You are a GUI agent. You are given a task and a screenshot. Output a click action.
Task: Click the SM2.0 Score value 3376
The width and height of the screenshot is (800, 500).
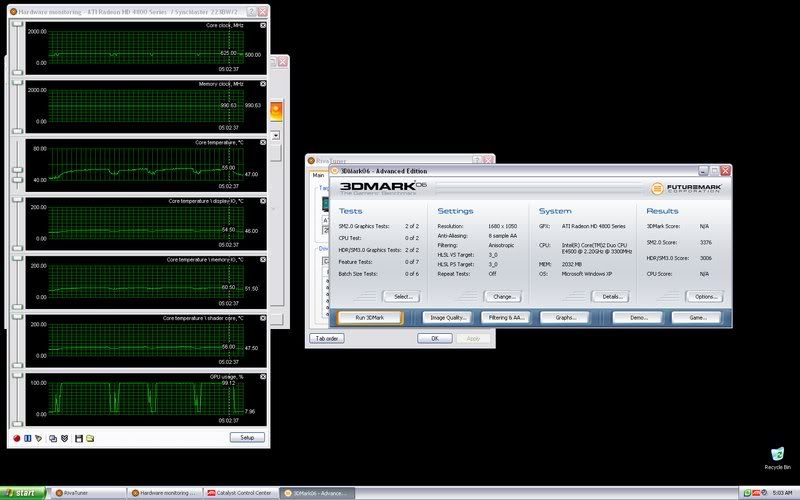tap(705, 242)
